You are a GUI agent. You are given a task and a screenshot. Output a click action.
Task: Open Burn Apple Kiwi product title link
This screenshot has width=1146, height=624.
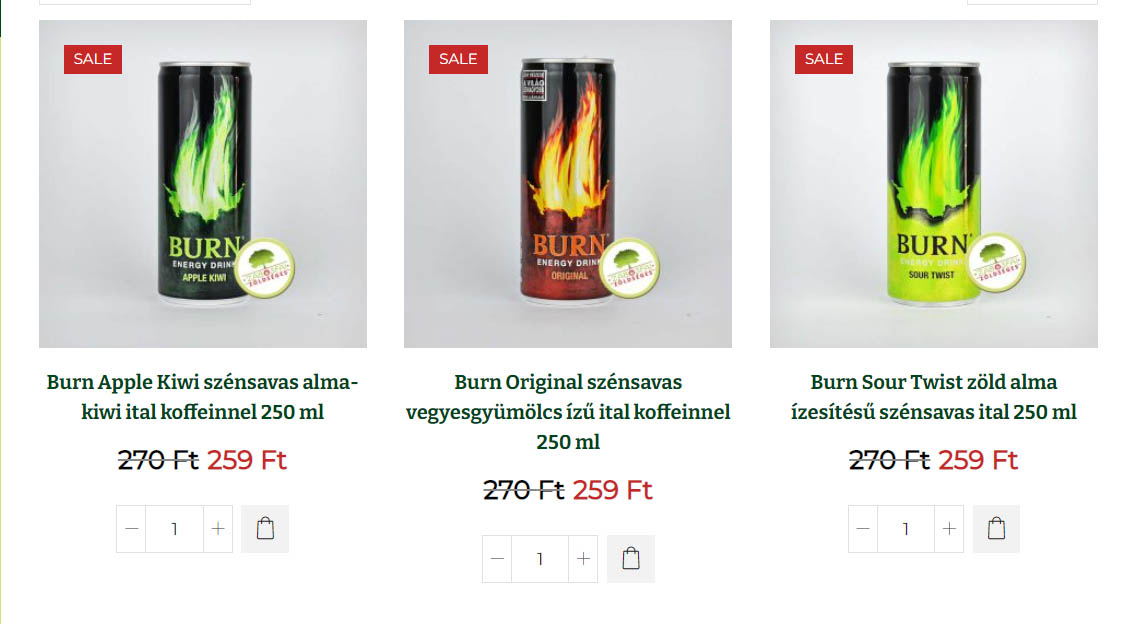(202, 397)
